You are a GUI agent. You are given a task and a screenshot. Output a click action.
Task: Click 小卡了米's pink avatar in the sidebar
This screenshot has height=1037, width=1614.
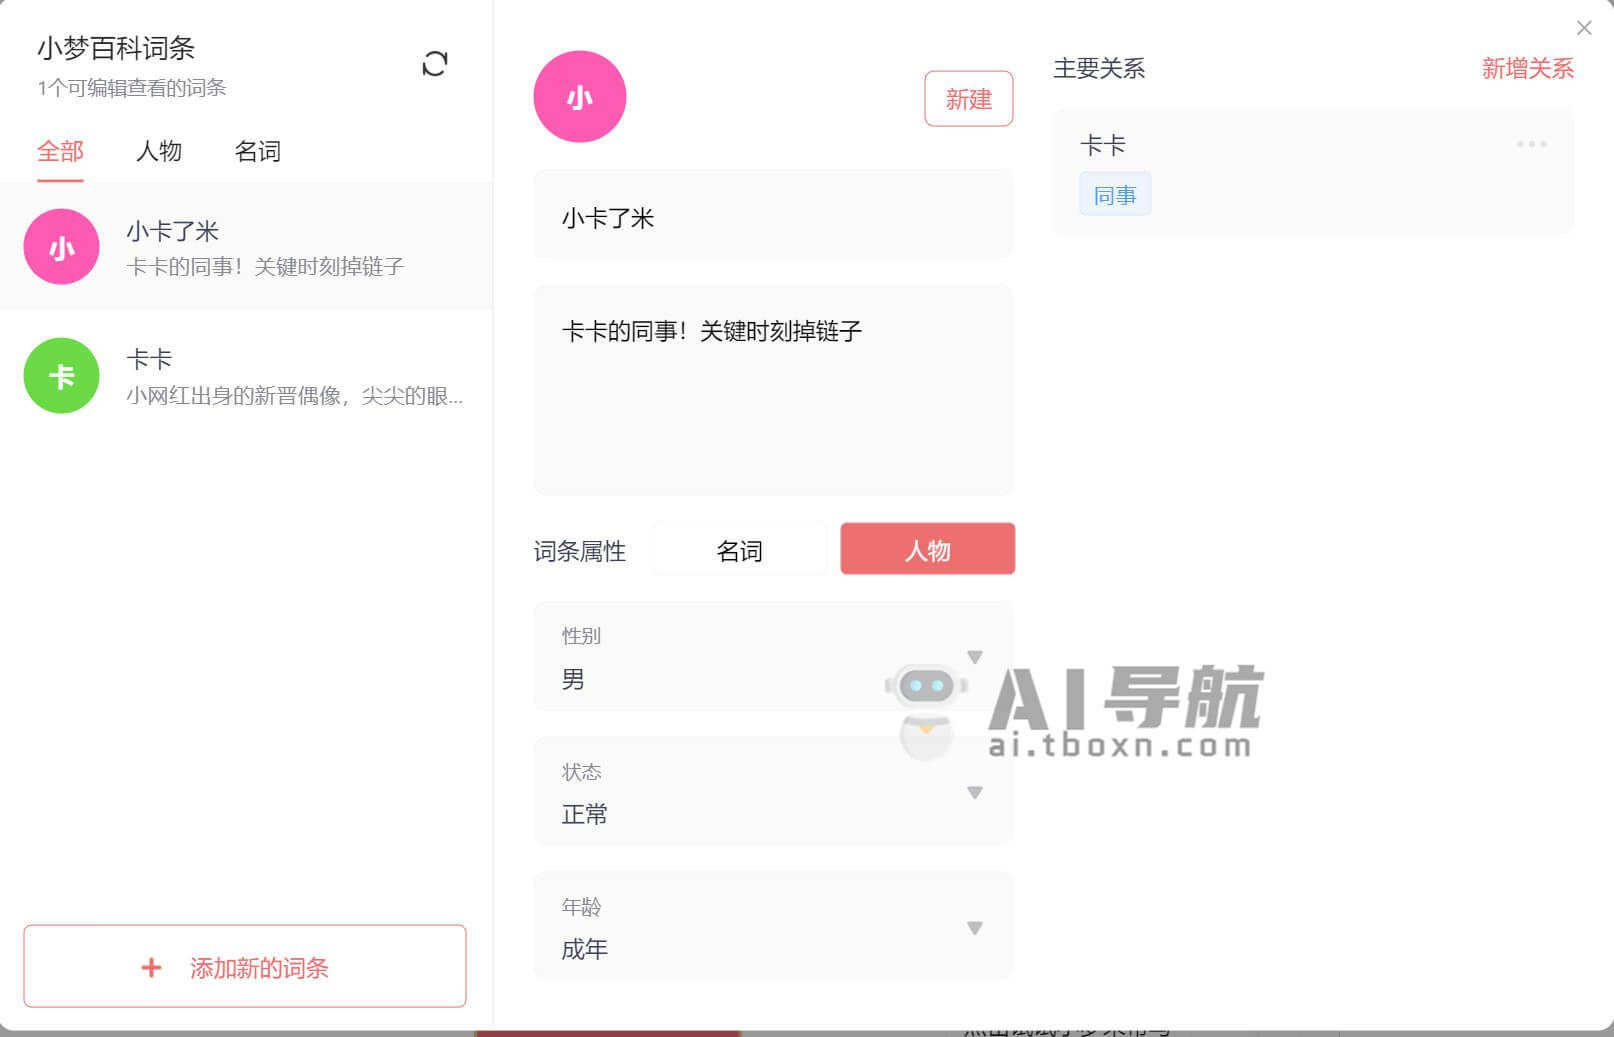click(61, 246)
